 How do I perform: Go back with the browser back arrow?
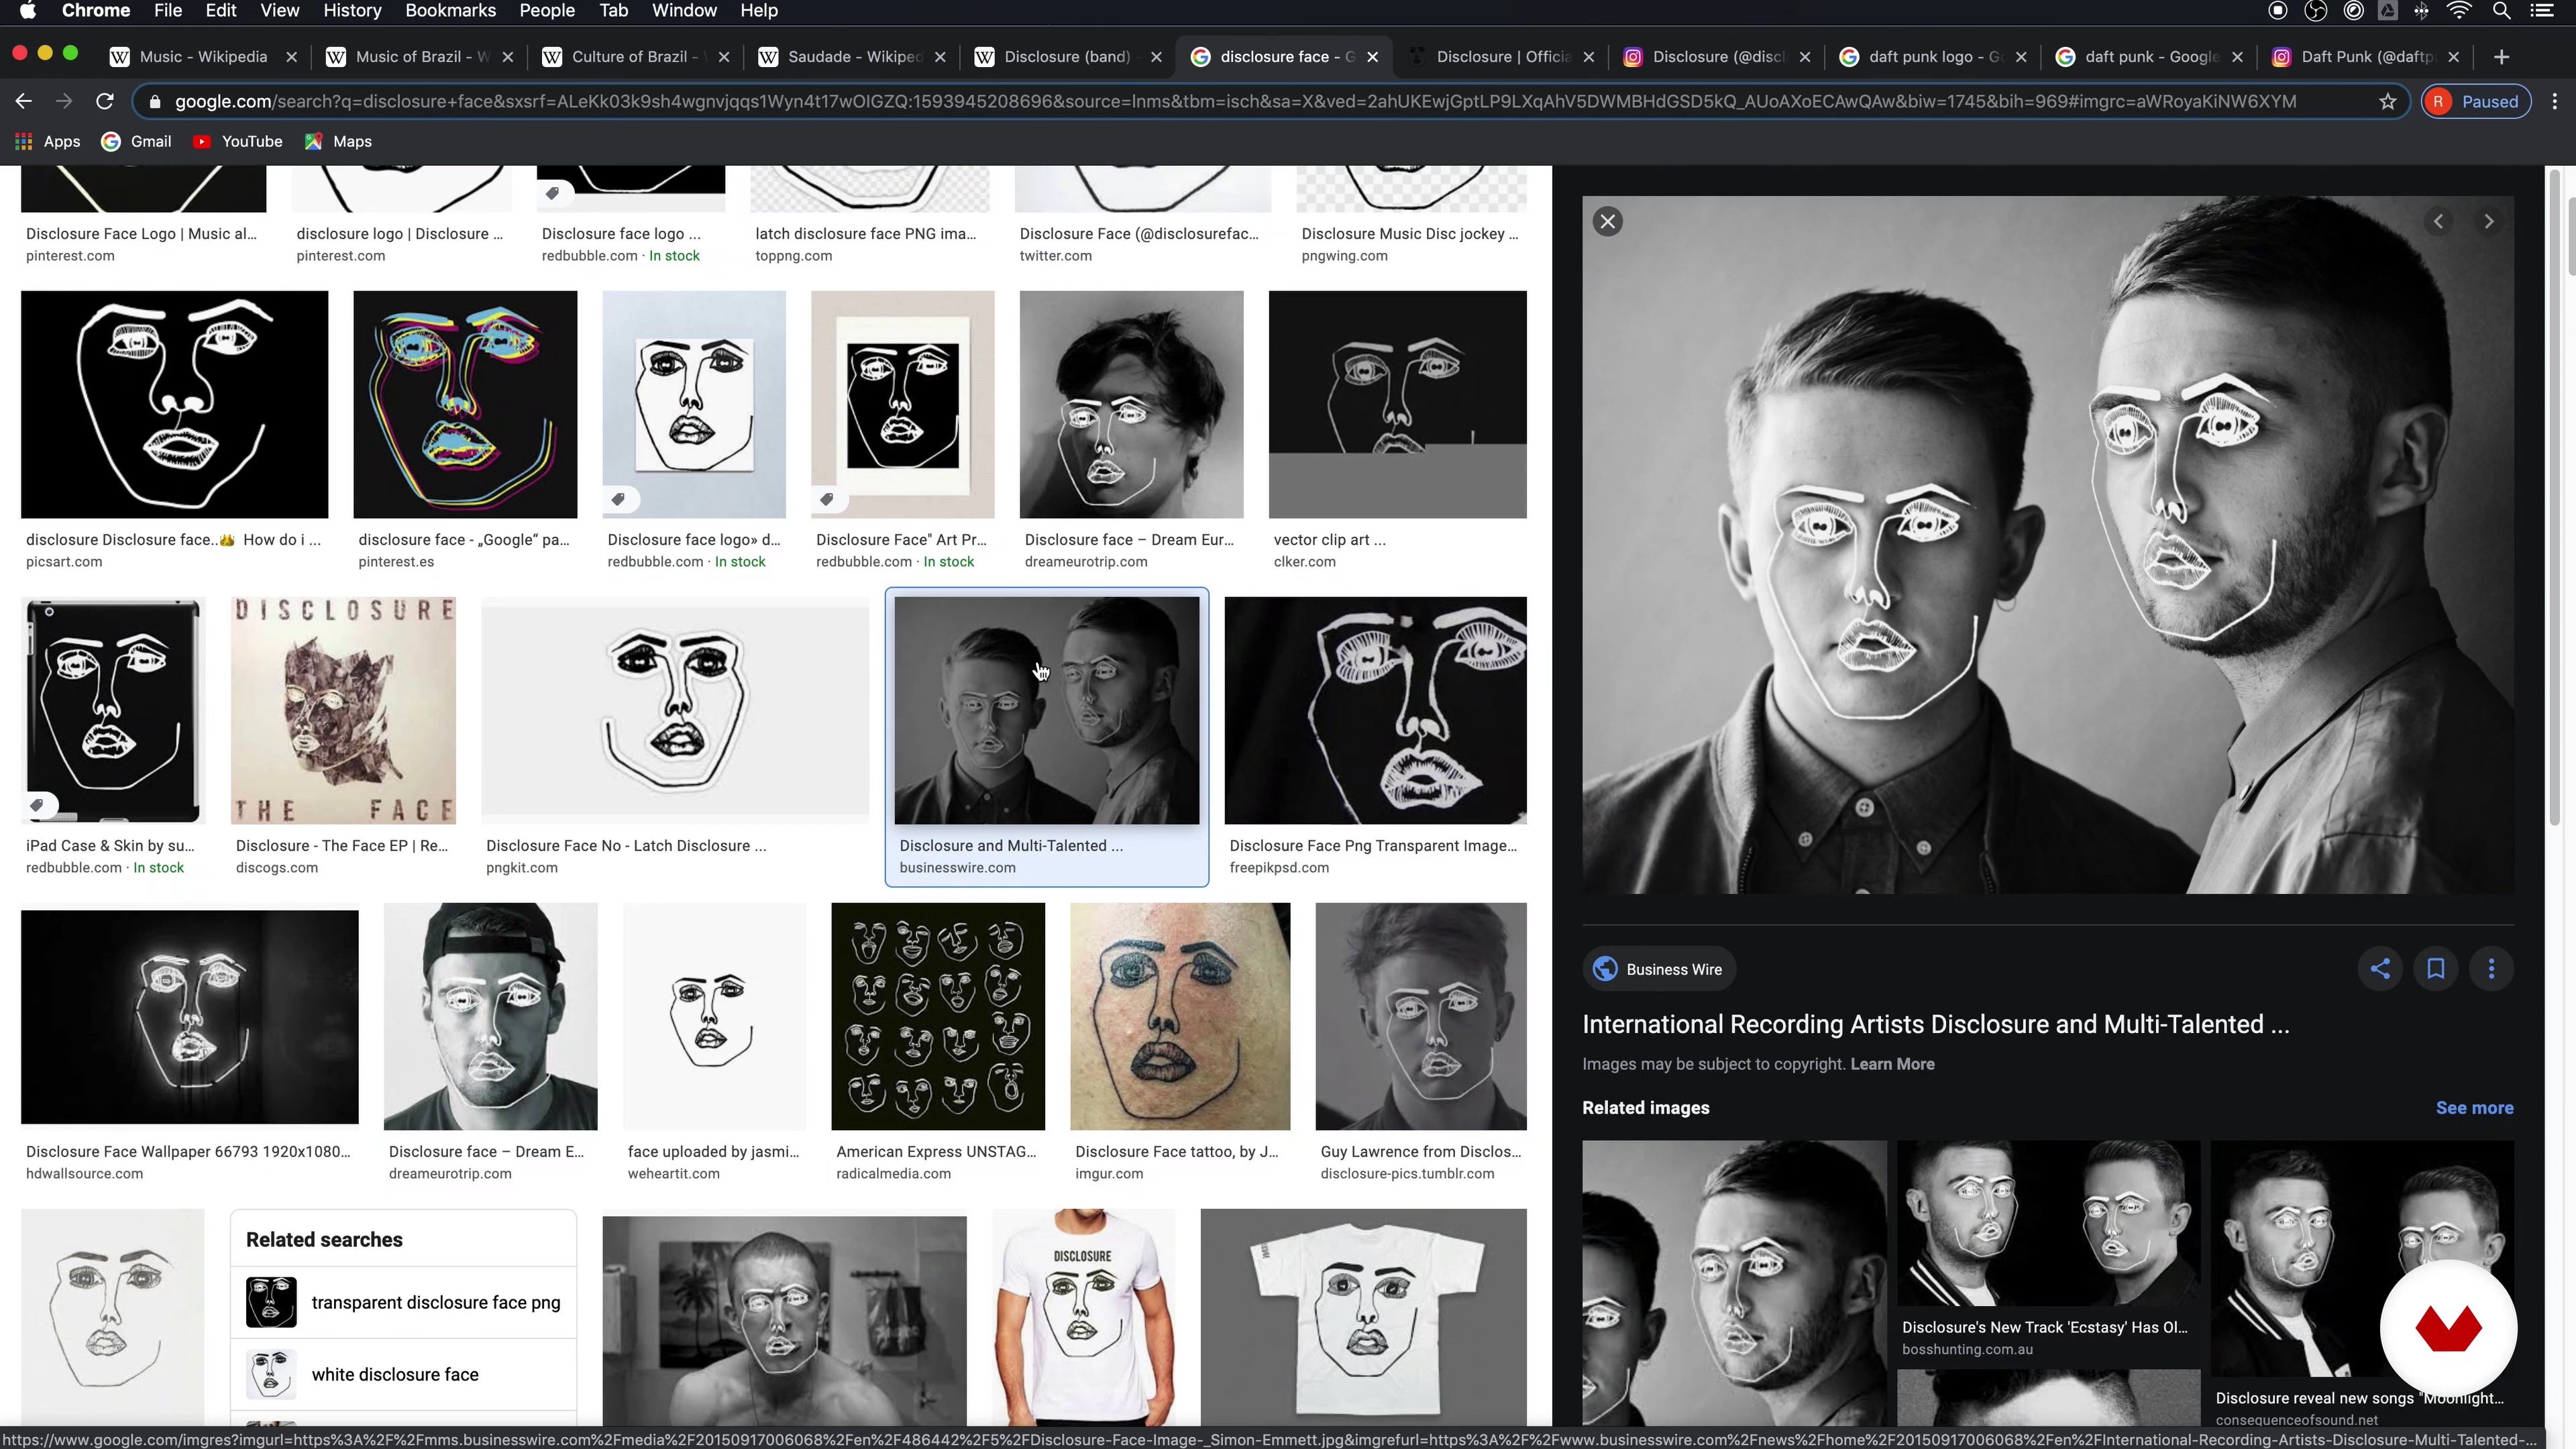24,101
